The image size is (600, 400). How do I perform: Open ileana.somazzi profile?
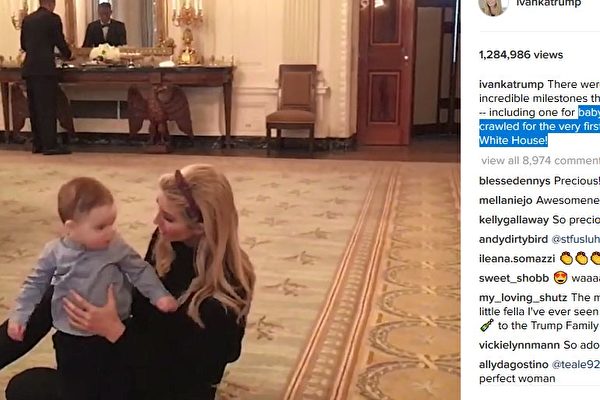pos(517,259)
